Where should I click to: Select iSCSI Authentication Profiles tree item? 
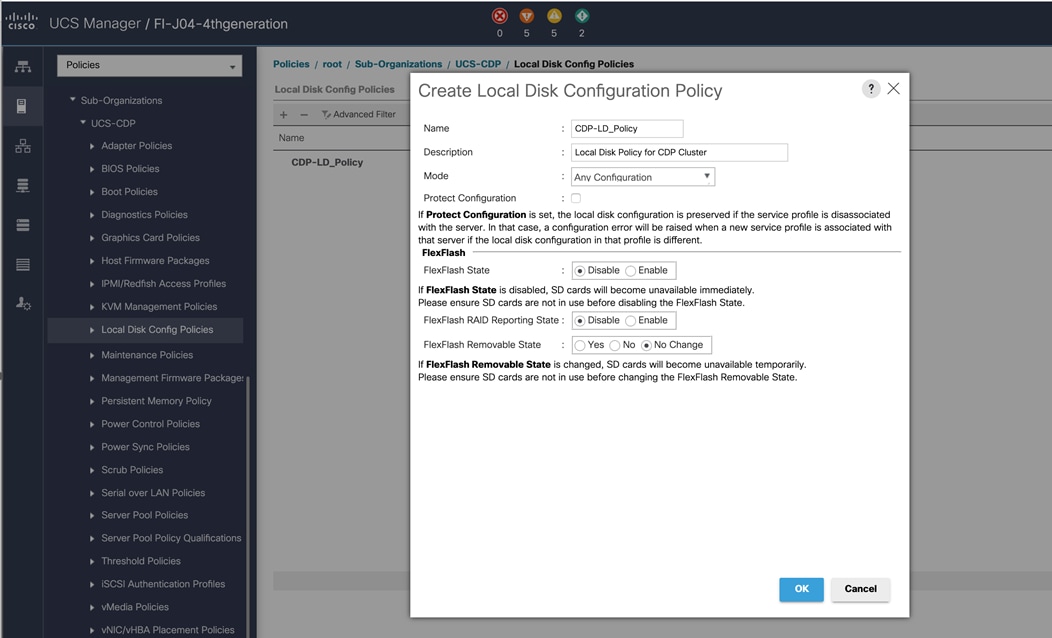(x=163, y=584)
